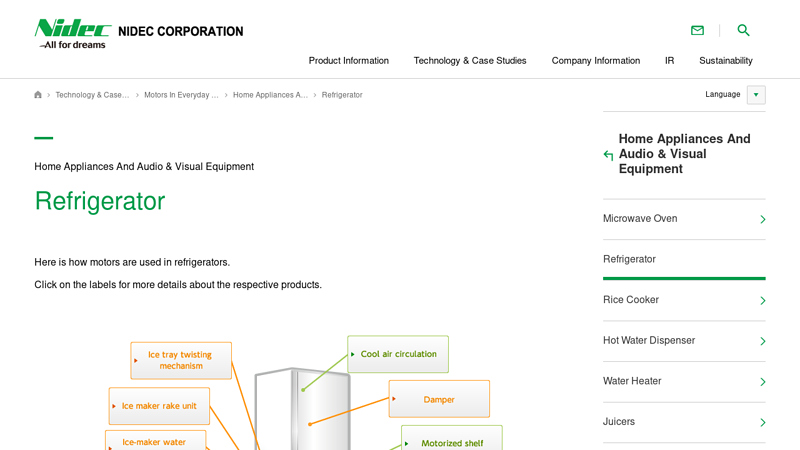The height and width of the screenshot is (450, 800).
Task: Click the chevron next to Juicers
Action: pyautogui.click(x=762, y=423)
